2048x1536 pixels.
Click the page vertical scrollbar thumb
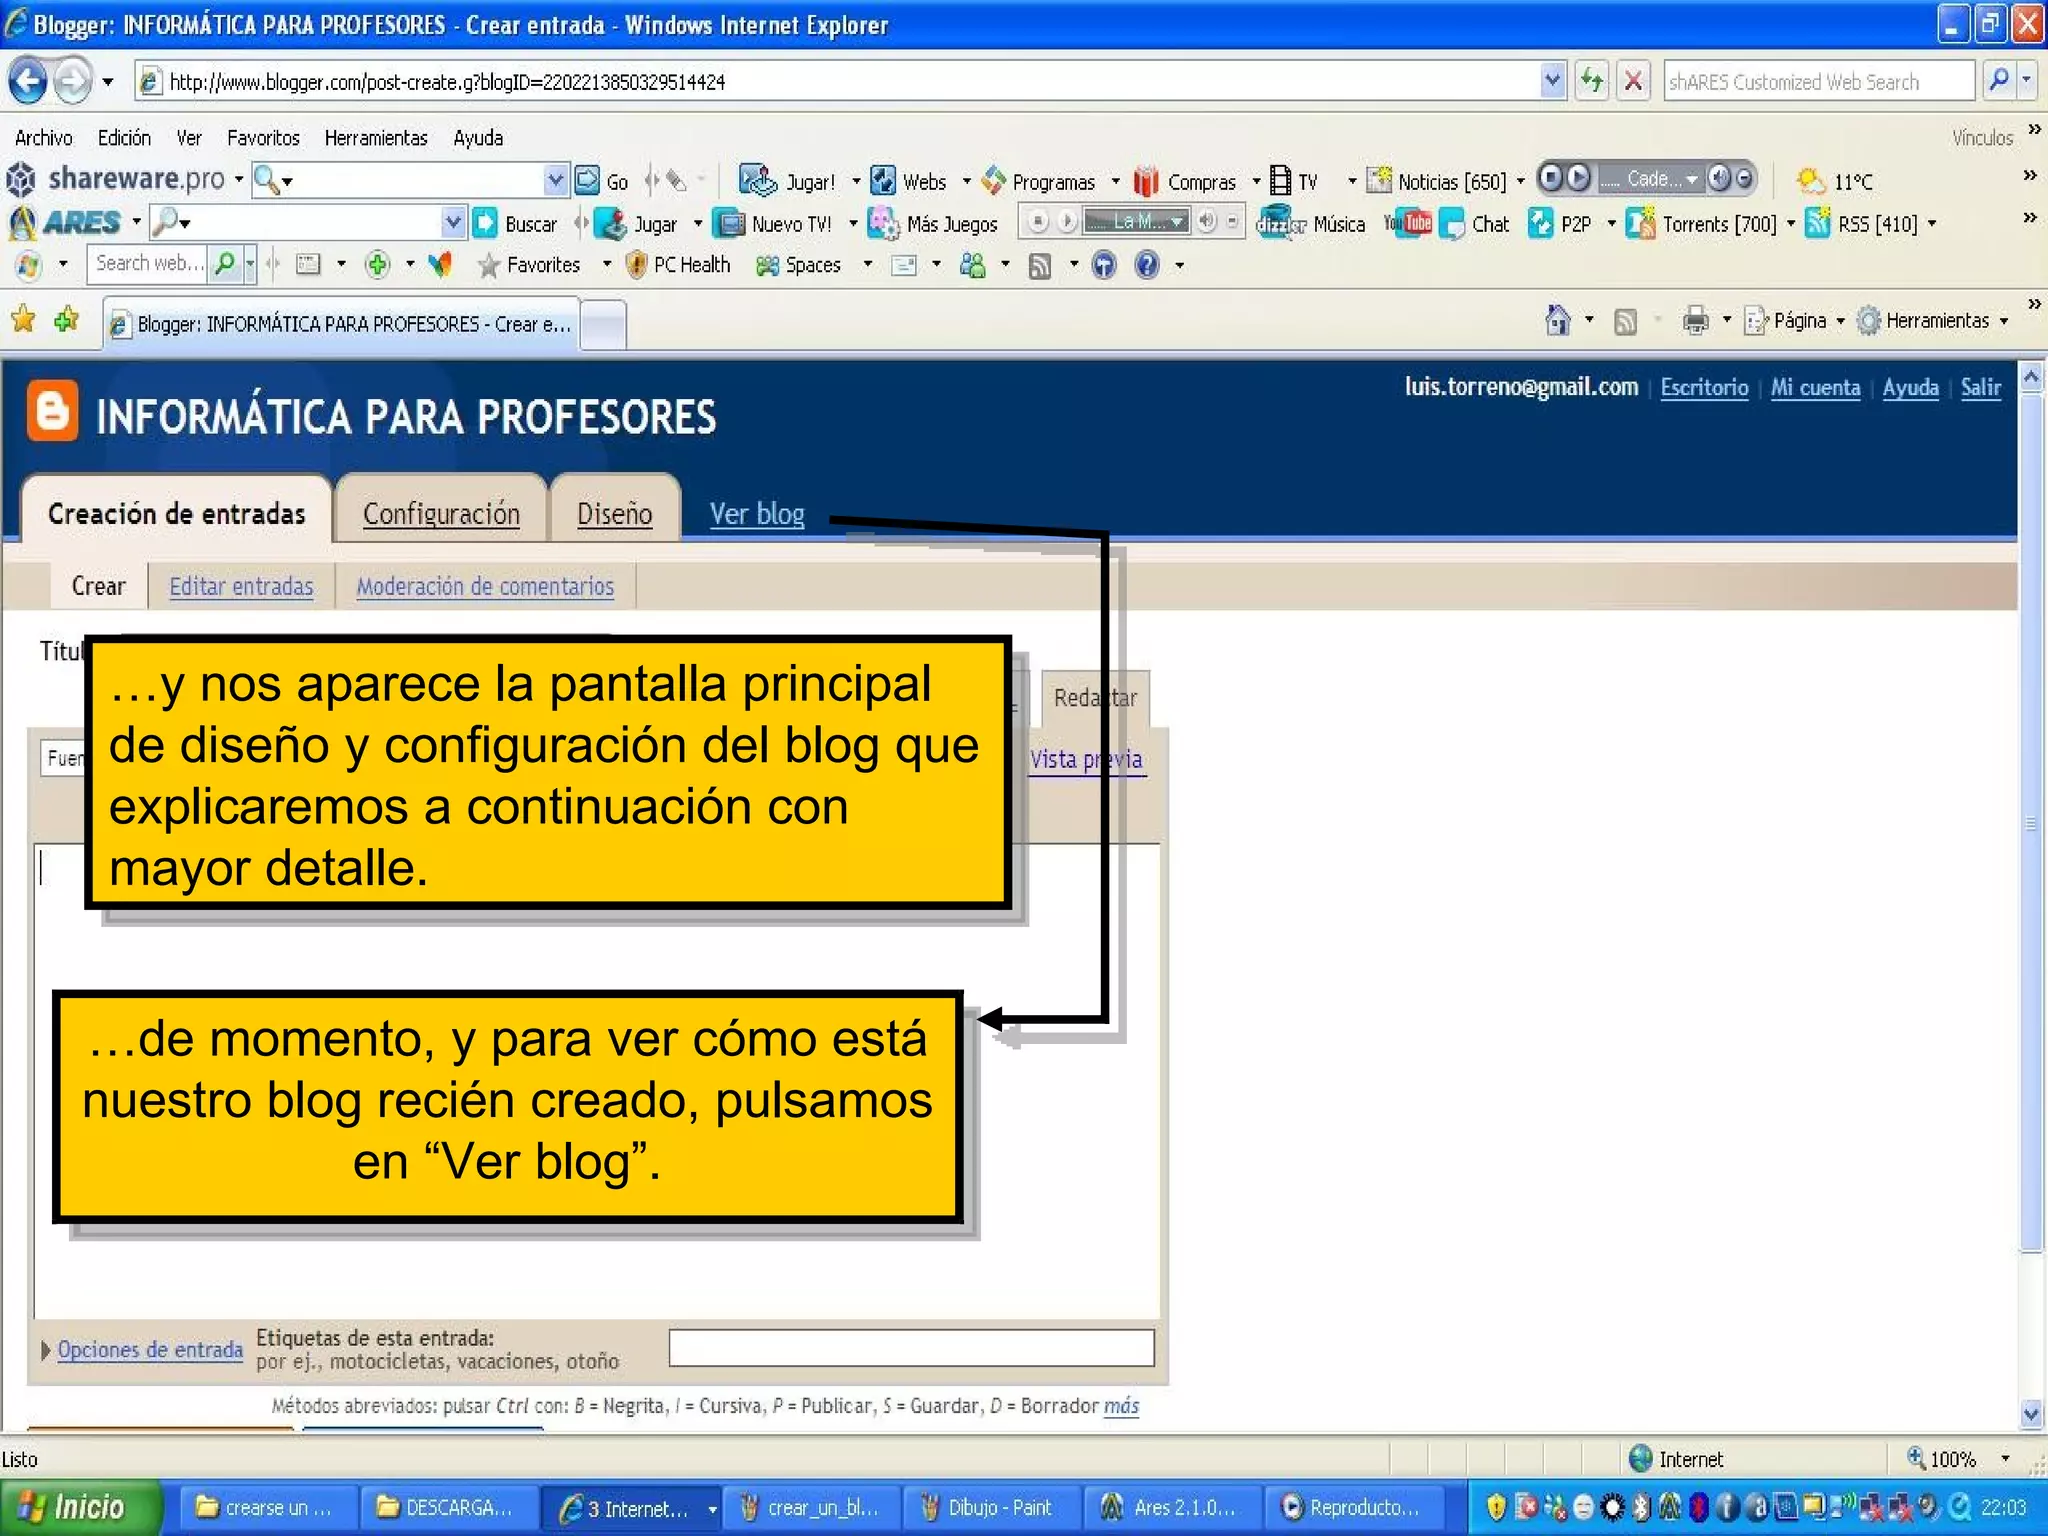click(x=2030, y=824)
